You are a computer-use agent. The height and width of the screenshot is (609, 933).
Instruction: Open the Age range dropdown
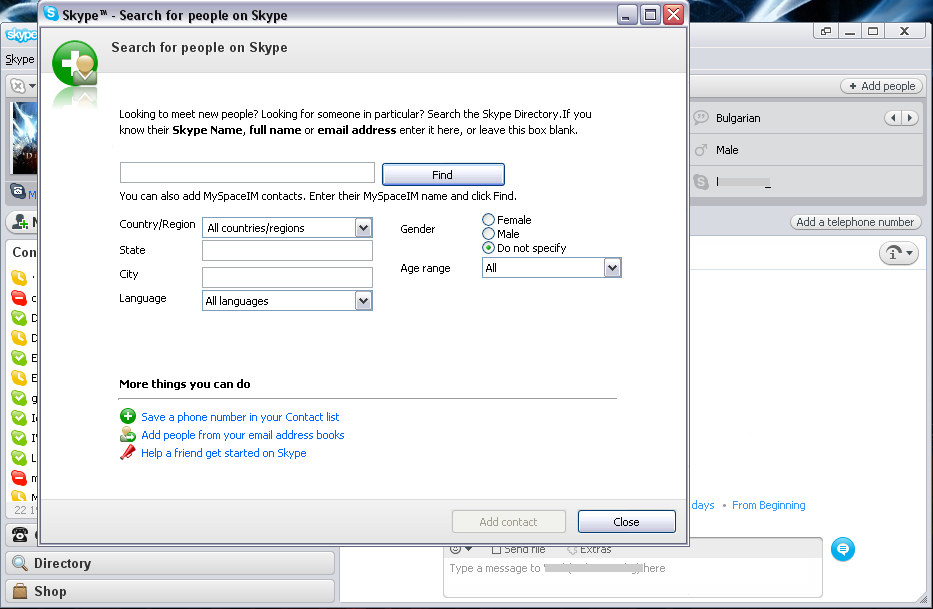point(612,268)
